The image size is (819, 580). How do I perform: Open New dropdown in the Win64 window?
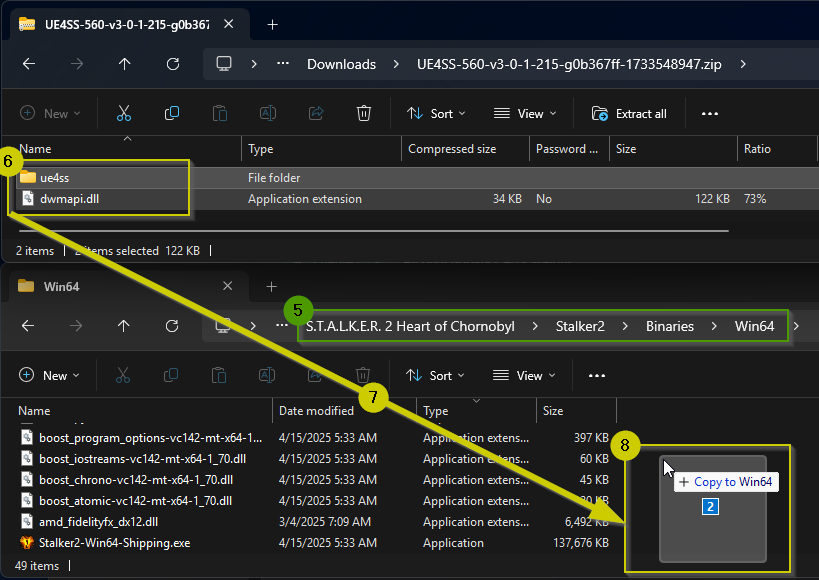point(49,375)
